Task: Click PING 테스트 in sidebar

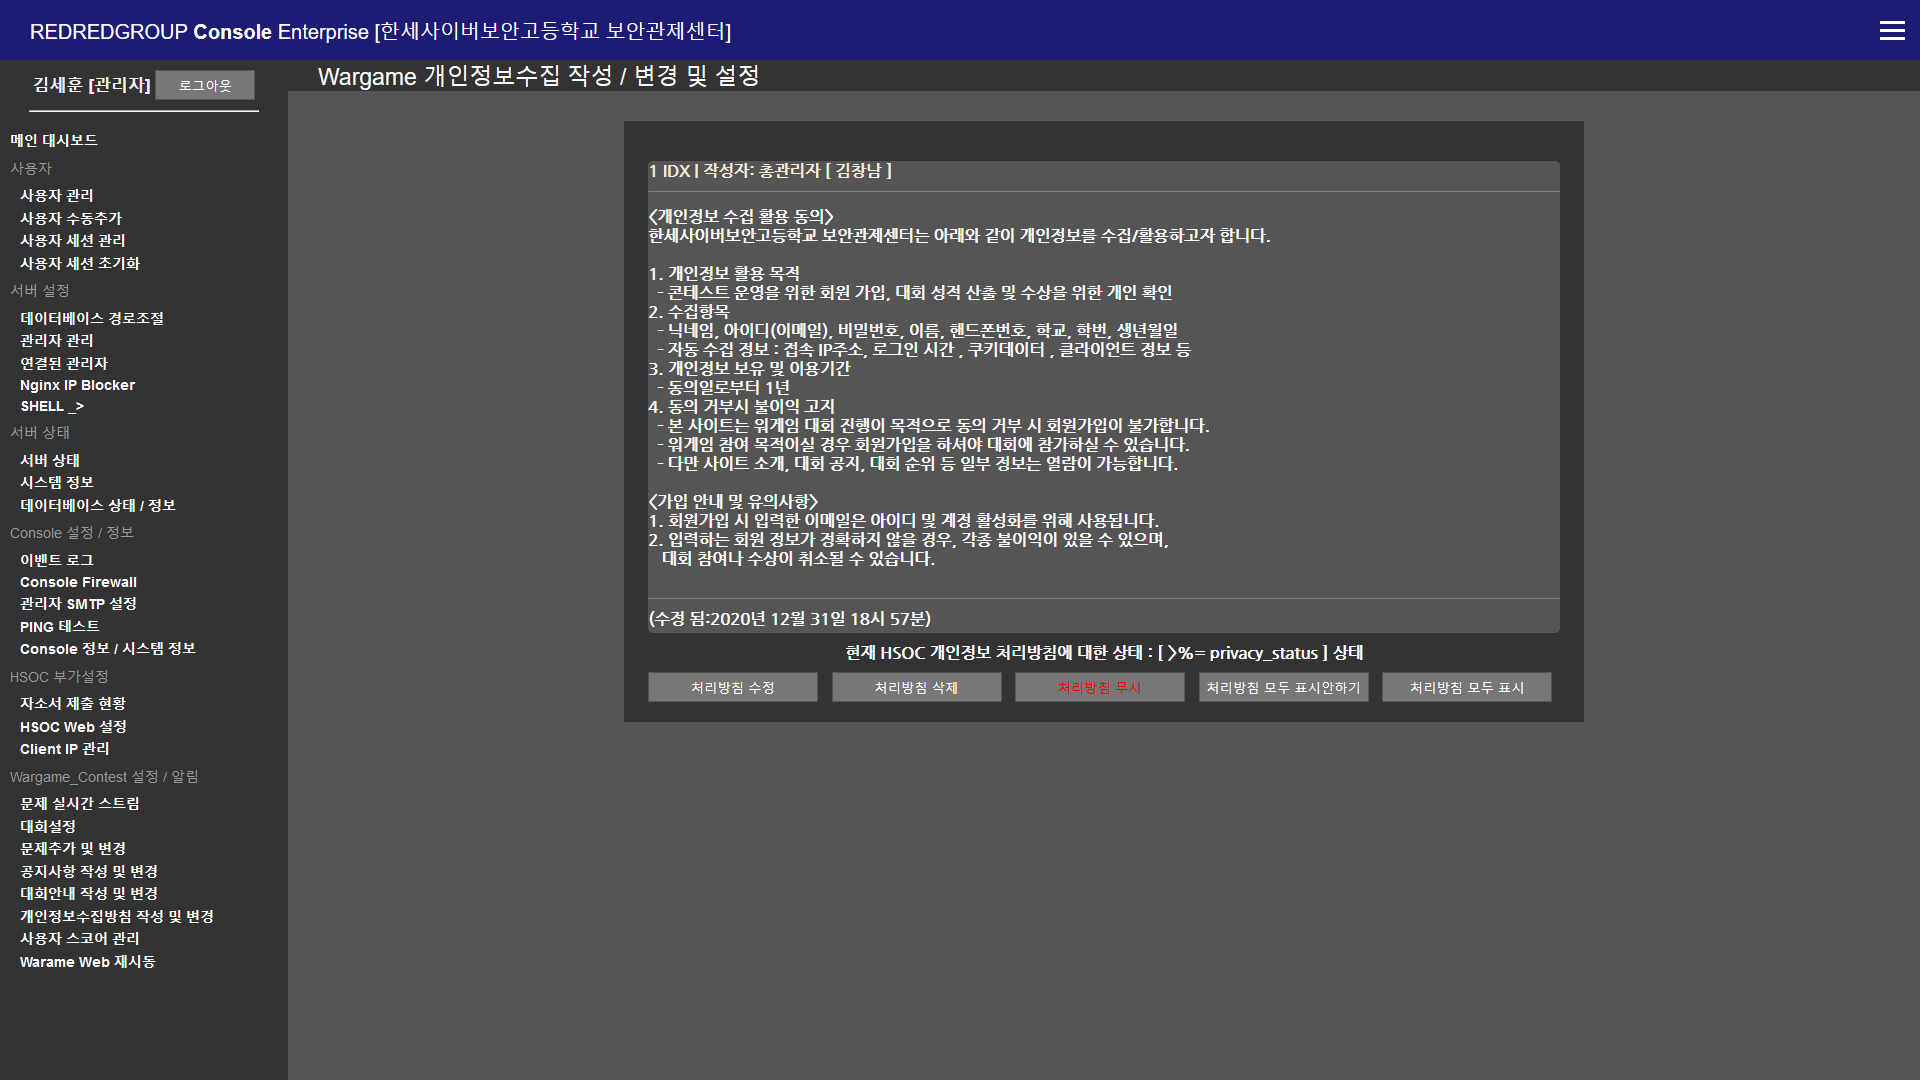Action: [x=60, y=627]
